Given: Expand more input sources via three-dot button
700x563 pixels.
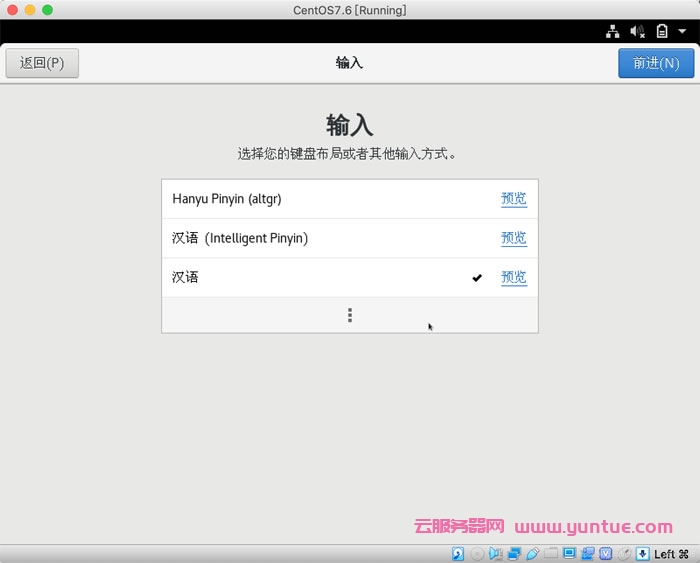Looking at the screenshot, I should tap(349, 315).
